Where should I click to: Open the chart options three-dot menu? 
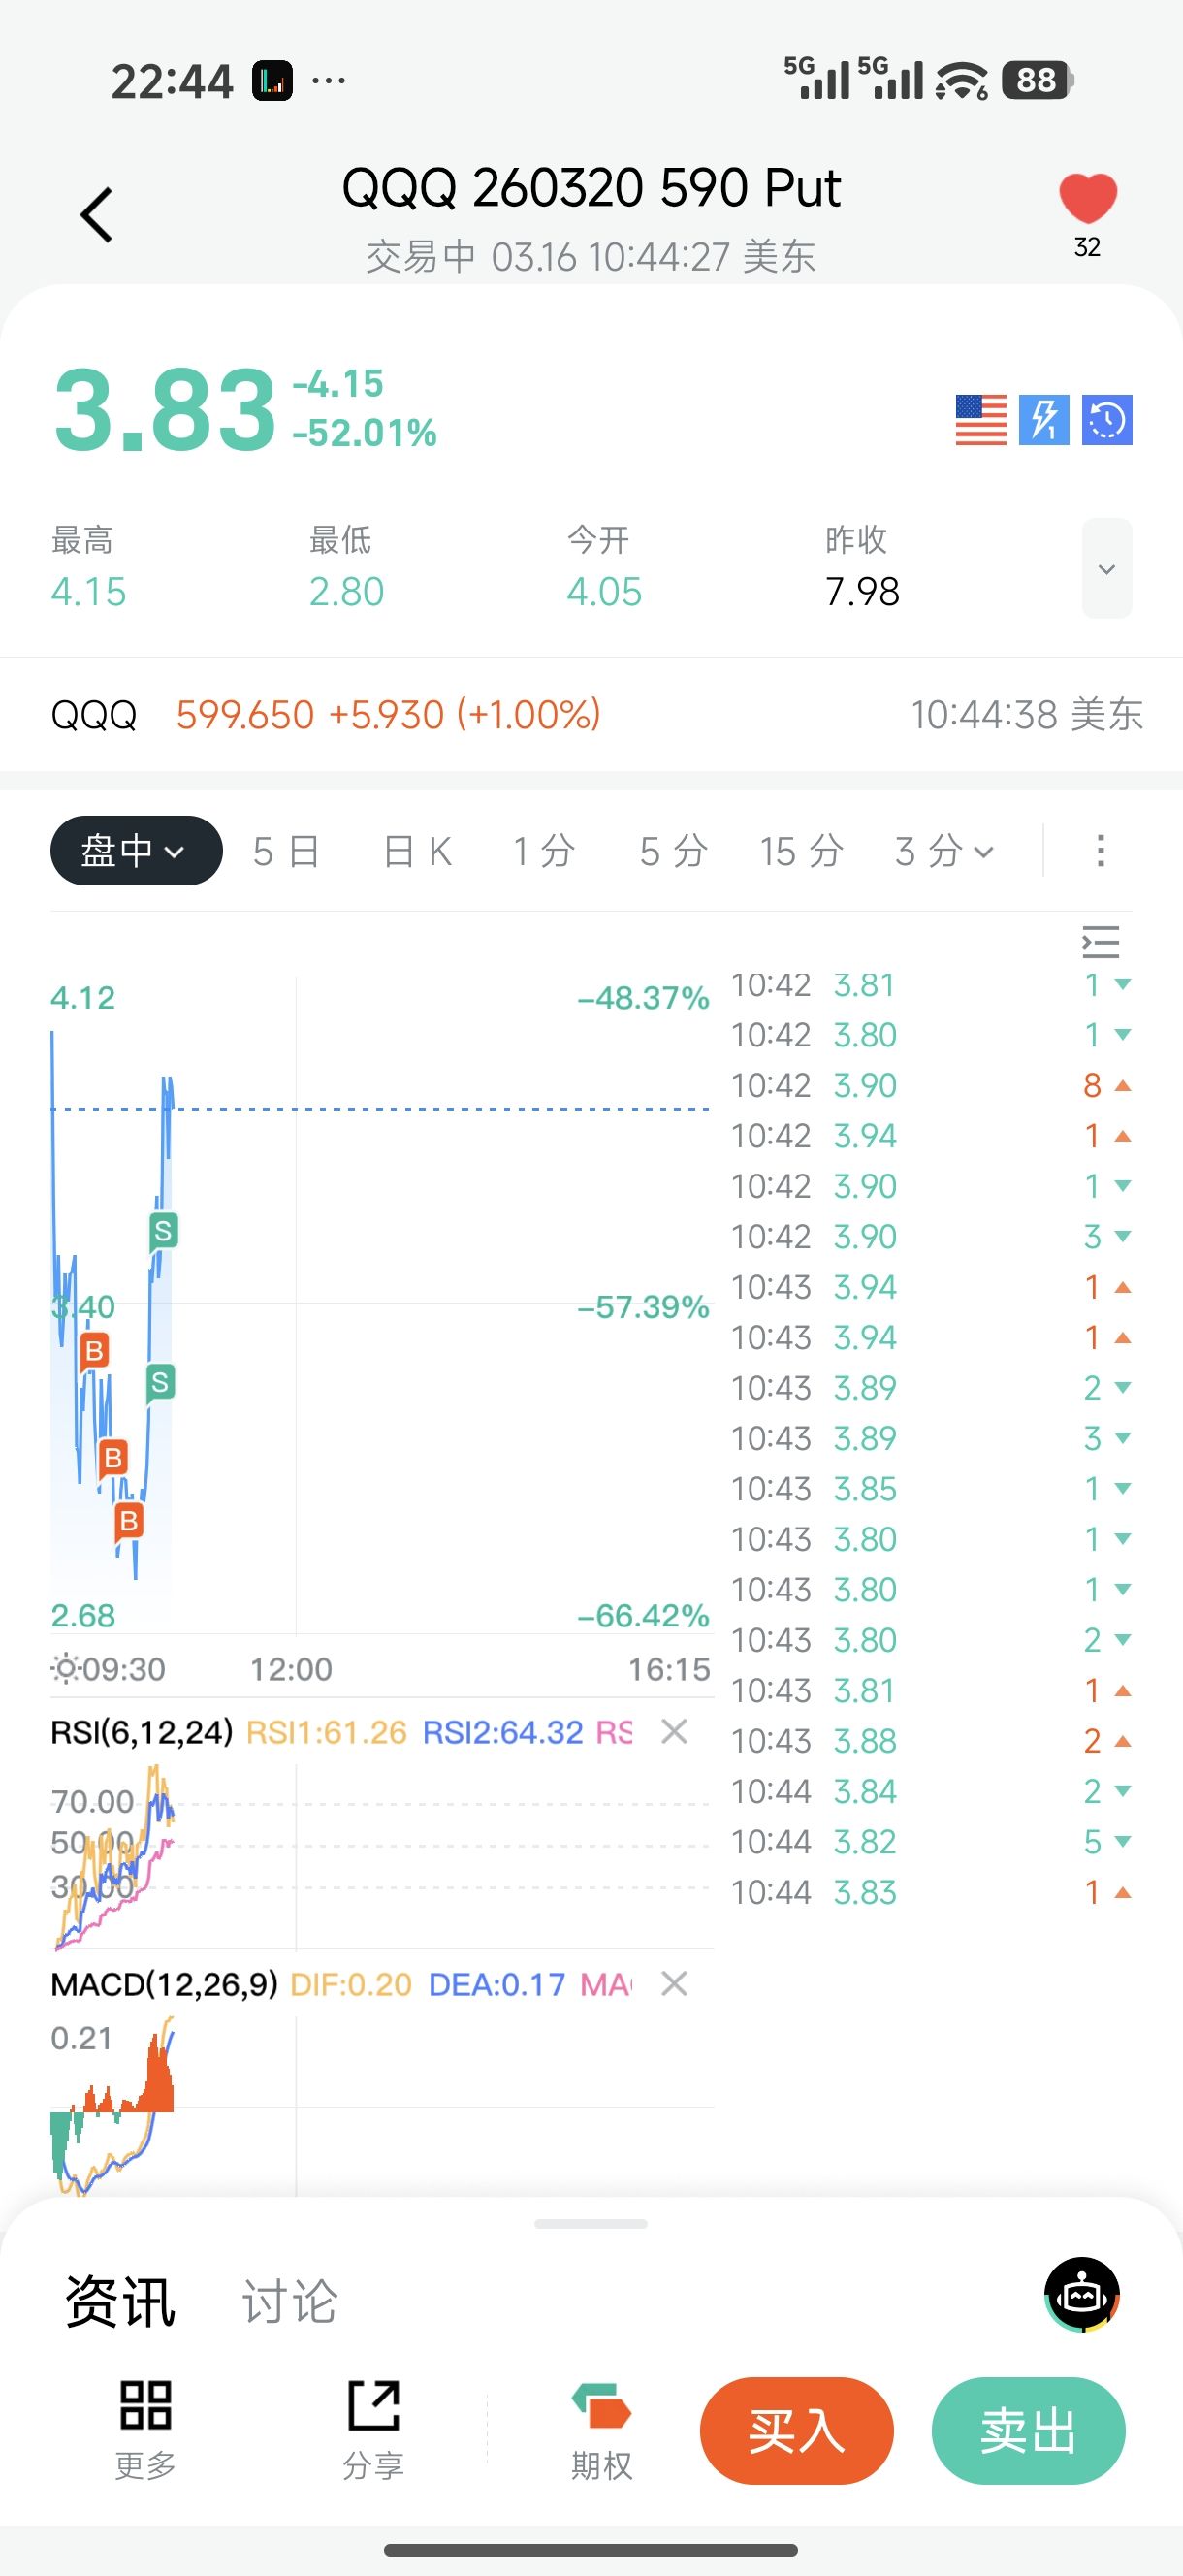pyautogui.click(x=1100, y=851)
